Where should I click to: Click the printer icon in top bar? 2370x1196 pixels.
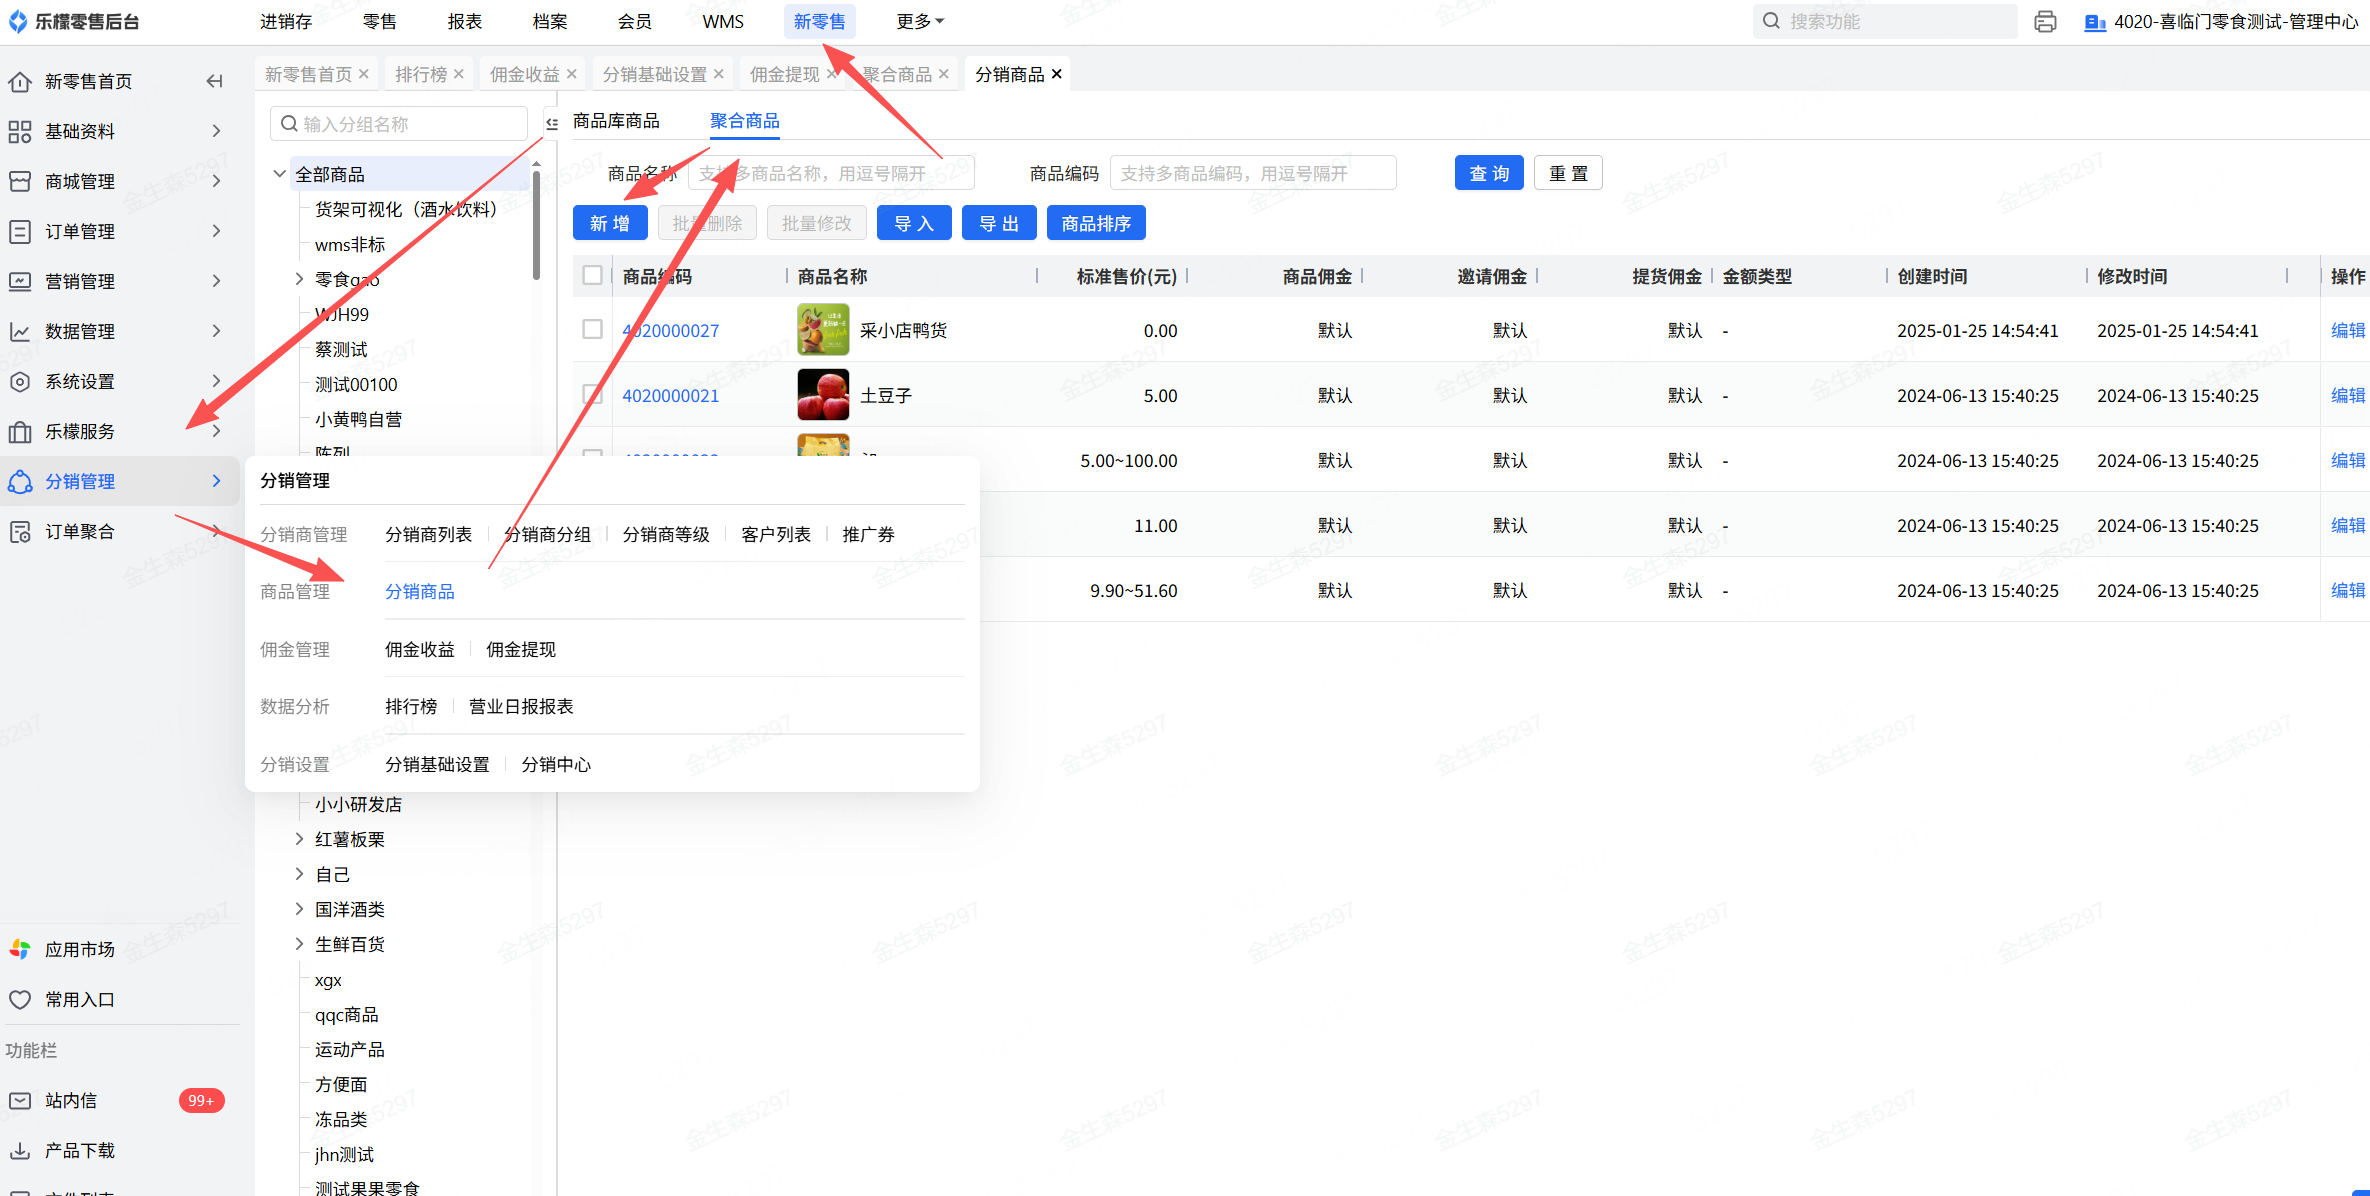point(2045,21)
